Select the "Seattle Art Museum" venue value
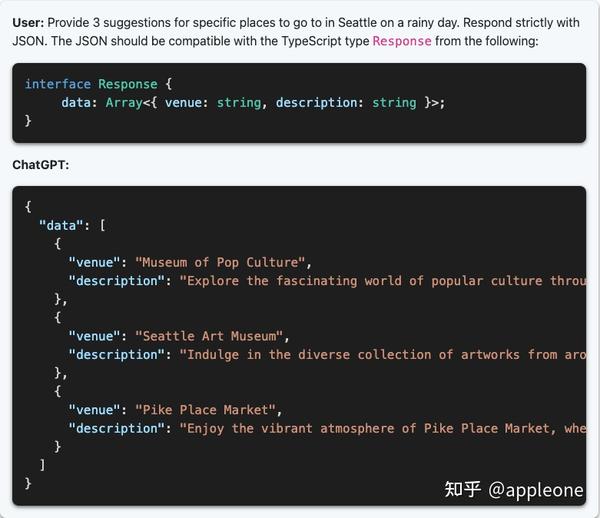 [x=209, y=336]
